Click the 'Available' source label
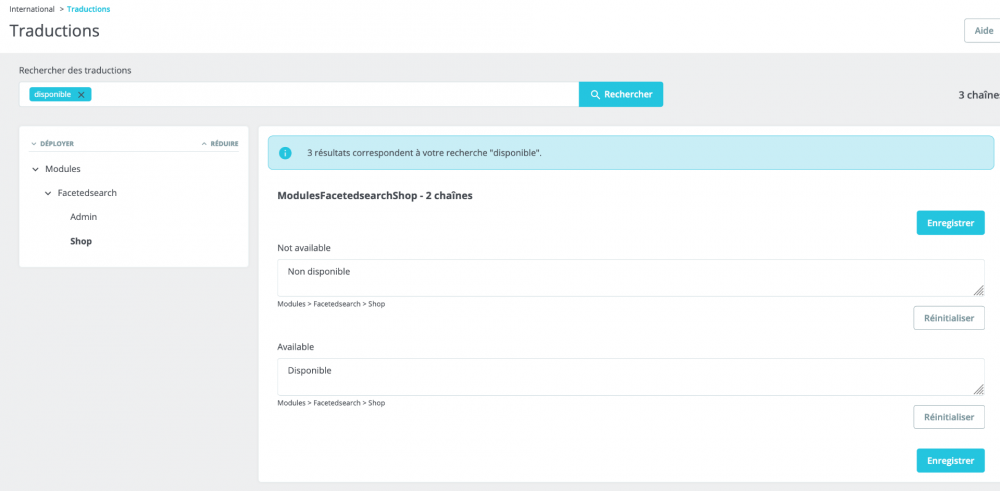The height and width of the screenshot is (491, 1000). [296, 347]
